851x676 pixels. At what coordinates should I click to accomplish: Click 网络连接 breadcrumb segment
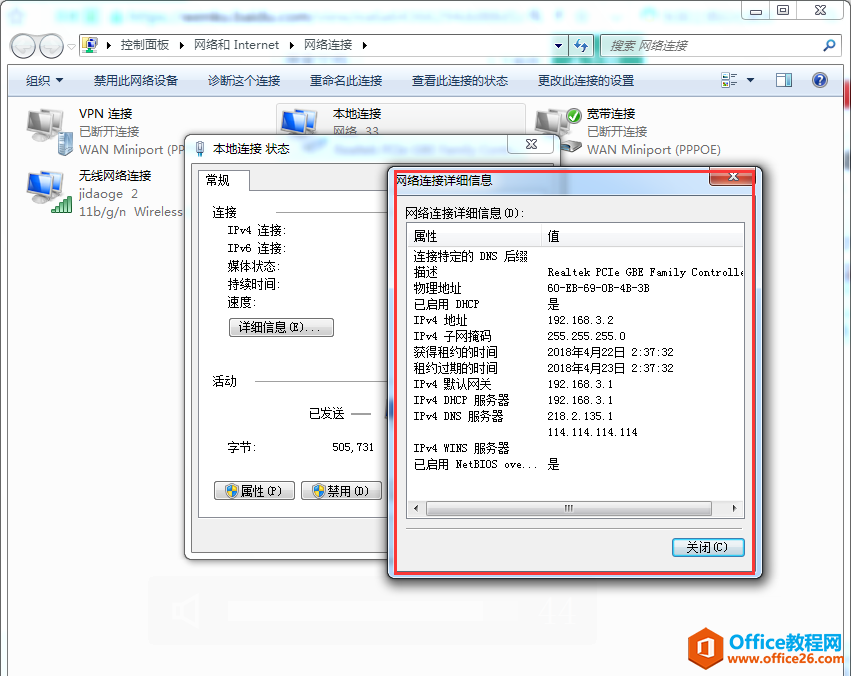pos(328,45)
